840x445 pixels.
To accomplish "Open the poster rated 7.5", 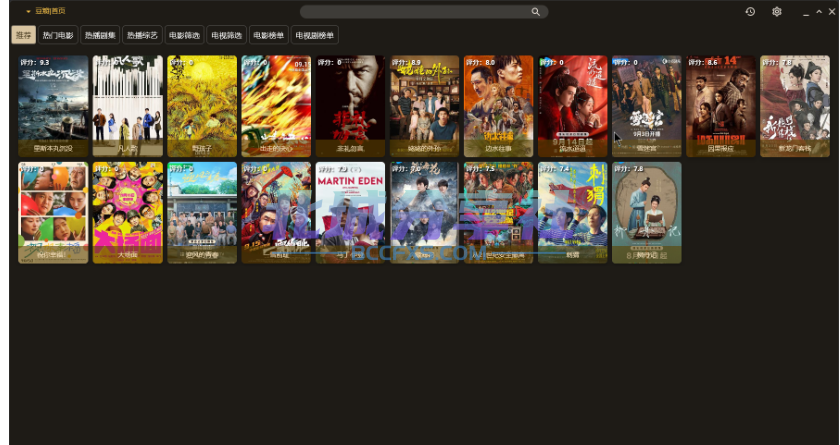I will click(499, 213).
